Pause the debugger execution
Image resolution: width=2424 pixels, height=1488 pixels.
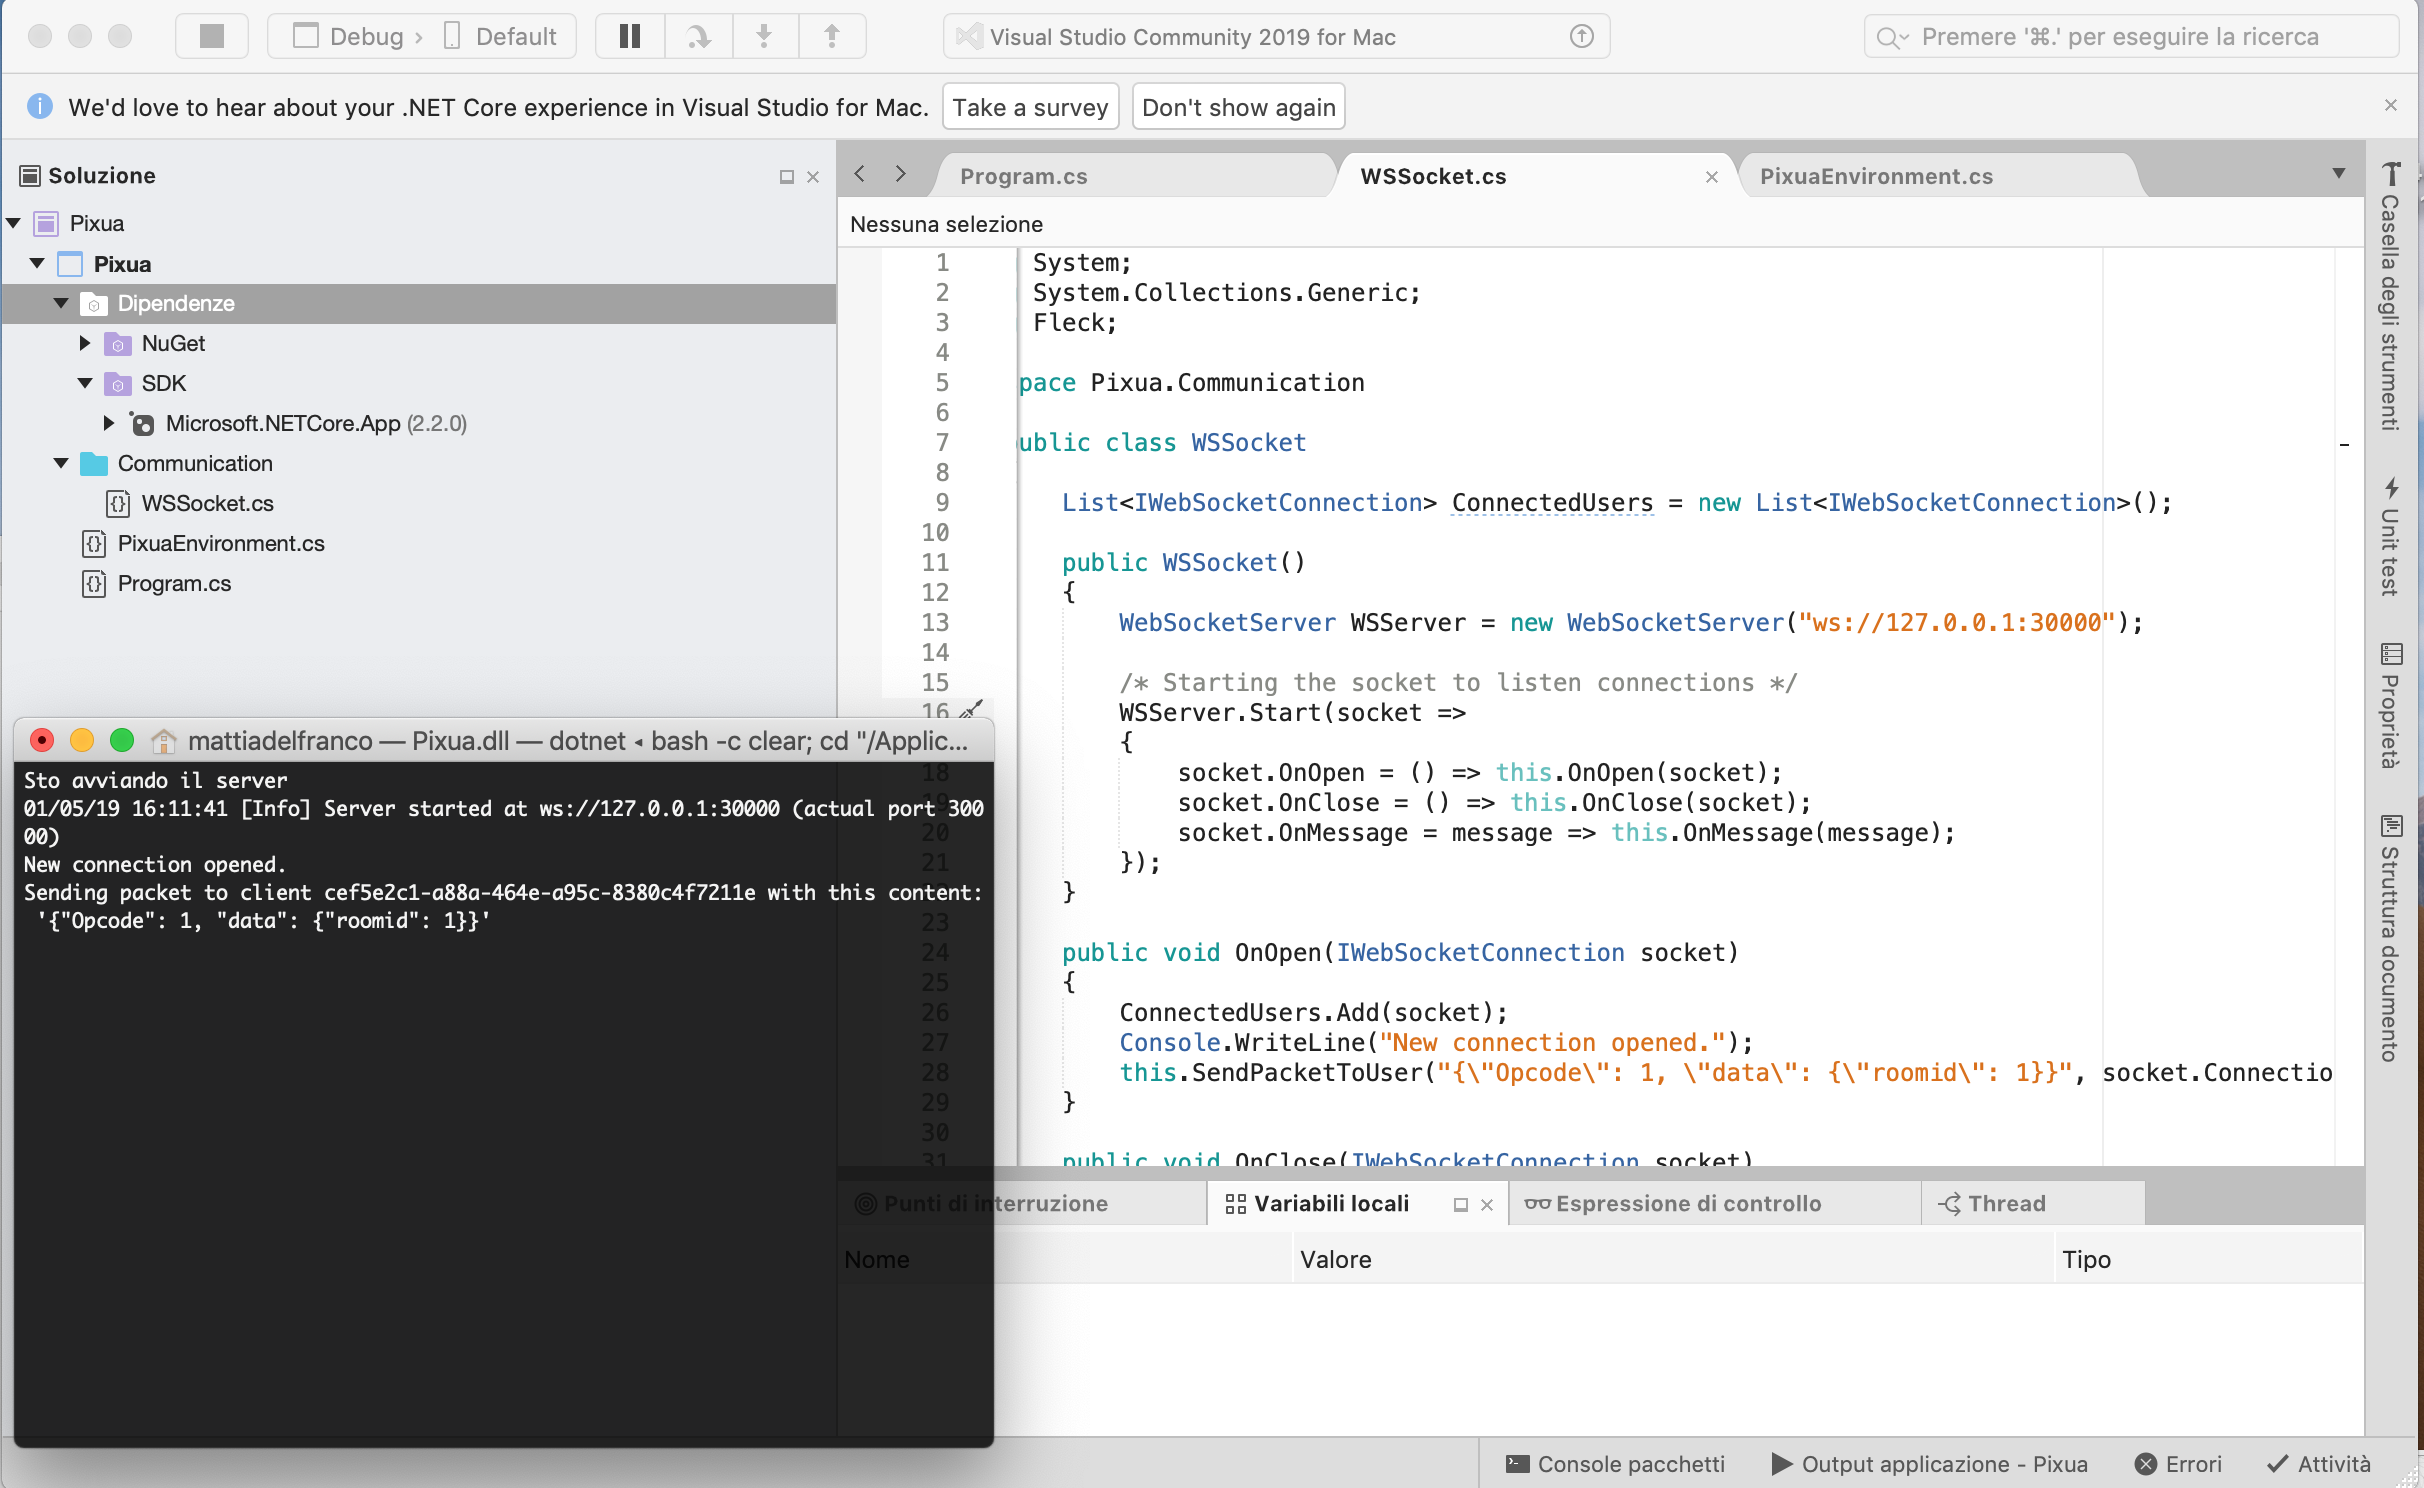pos(630,37)
